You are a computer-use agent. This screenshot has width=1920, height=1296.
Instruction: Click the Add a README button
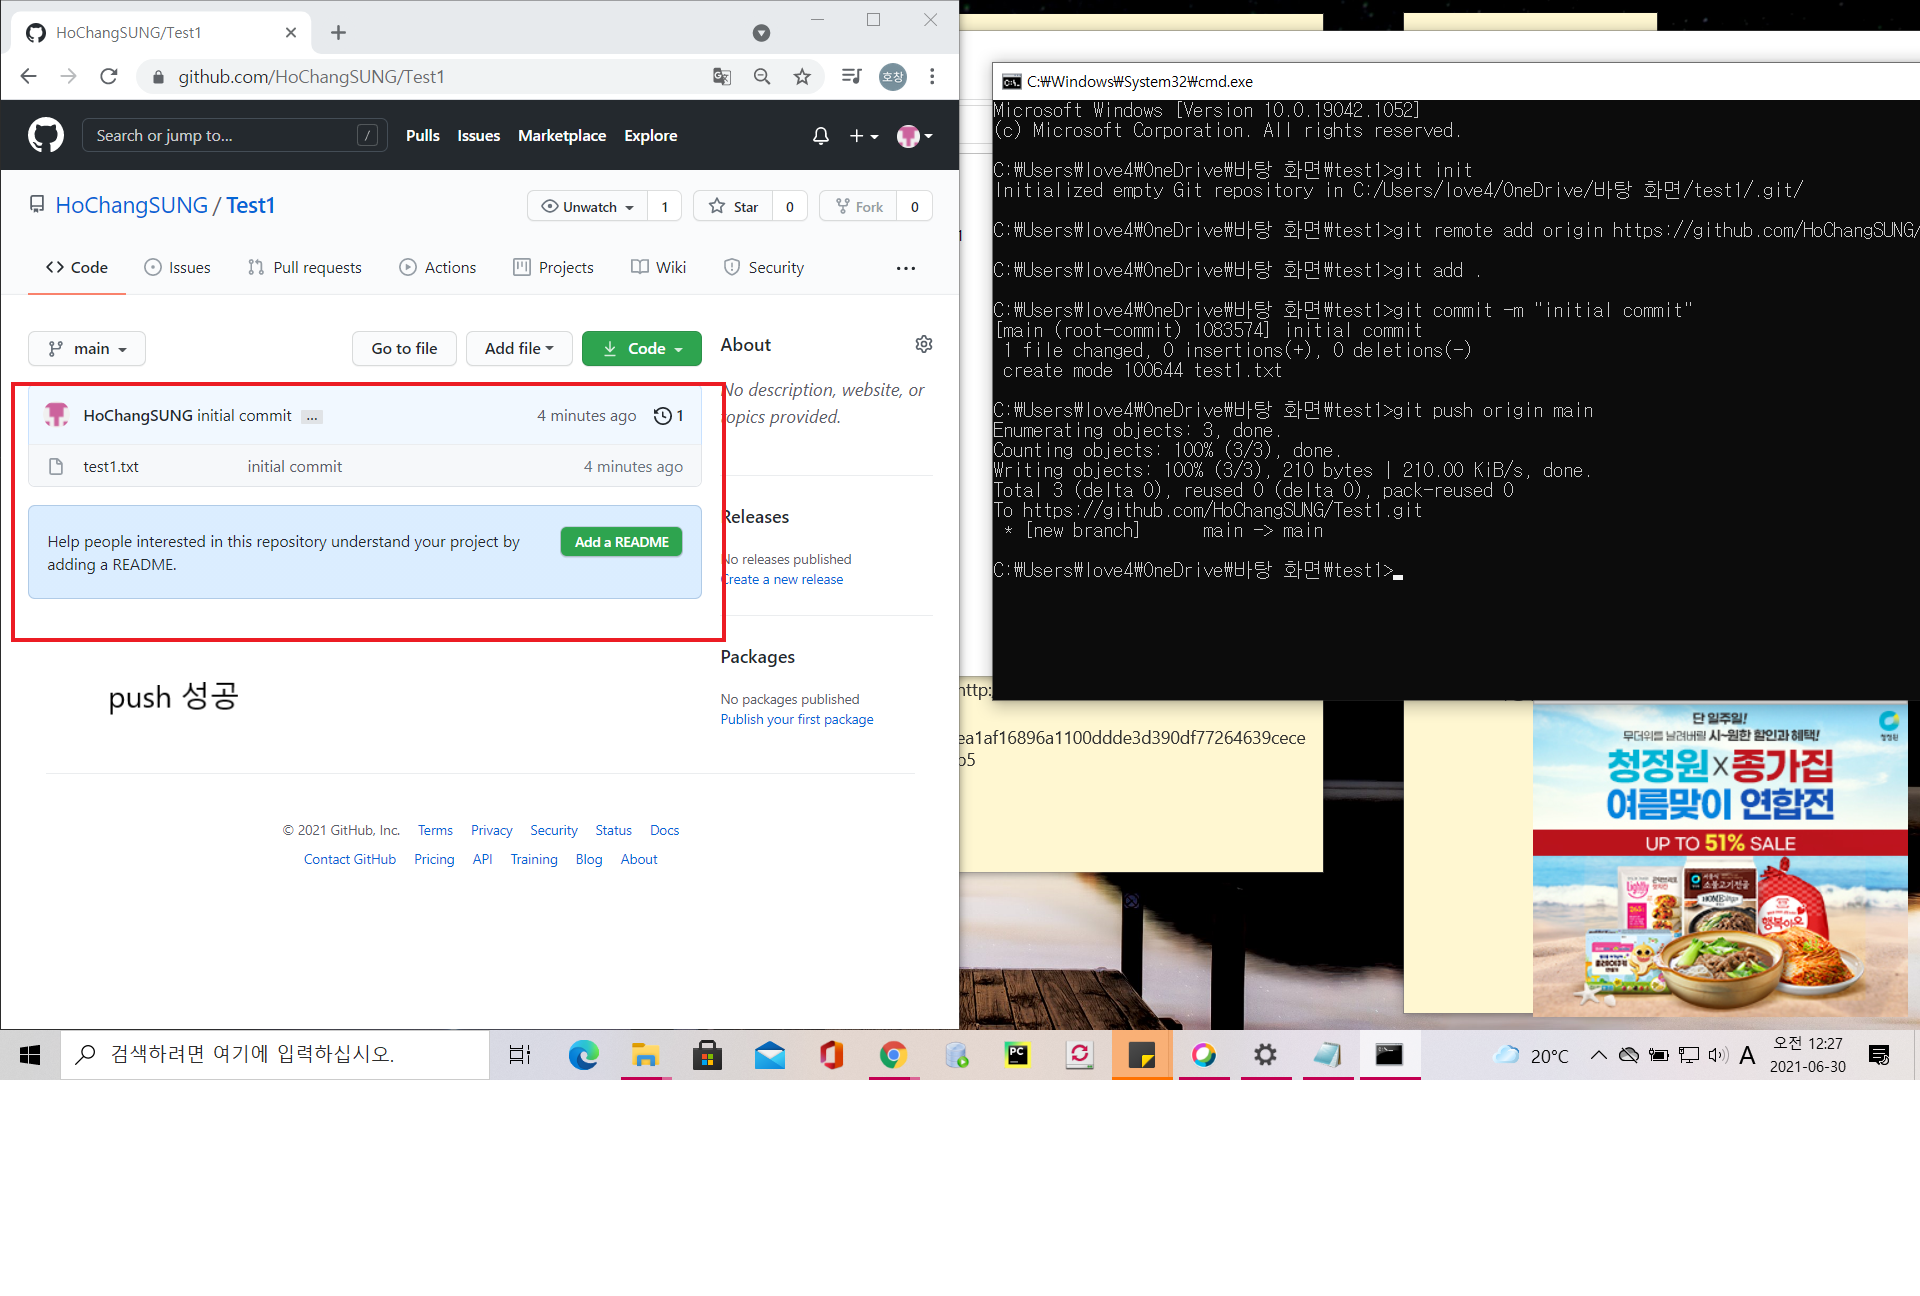point(621,542)
